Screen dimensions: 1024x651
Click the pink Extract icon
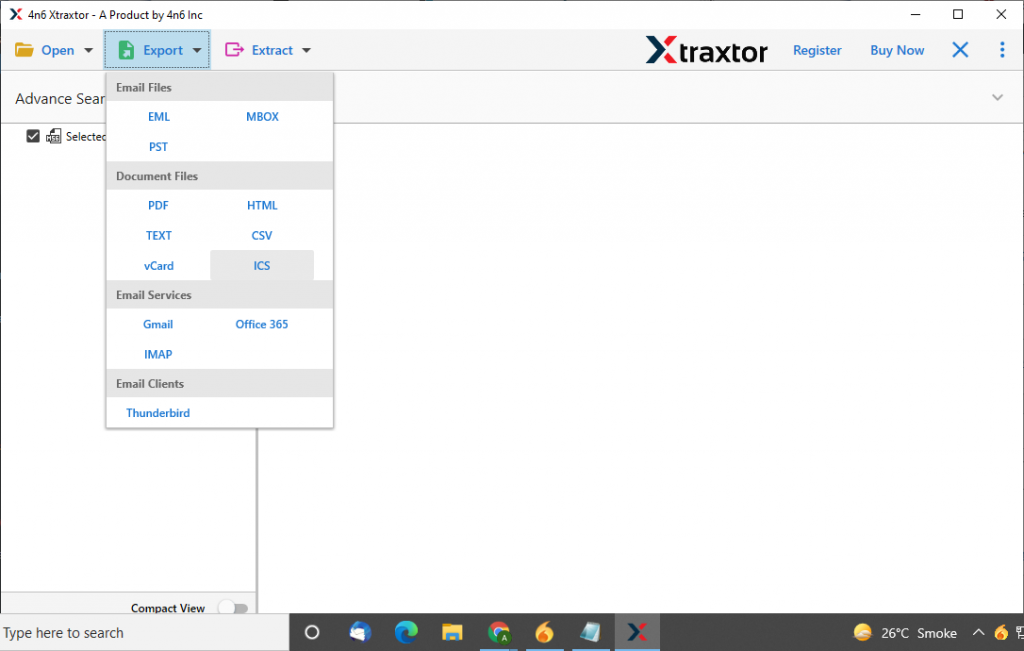pos(234,50)
